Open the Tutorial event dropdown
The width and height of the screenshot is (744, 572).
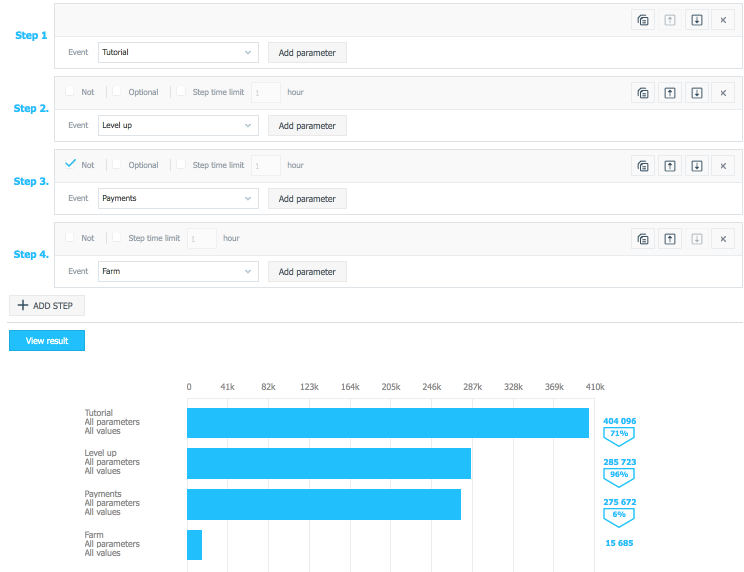click(178, 52)
